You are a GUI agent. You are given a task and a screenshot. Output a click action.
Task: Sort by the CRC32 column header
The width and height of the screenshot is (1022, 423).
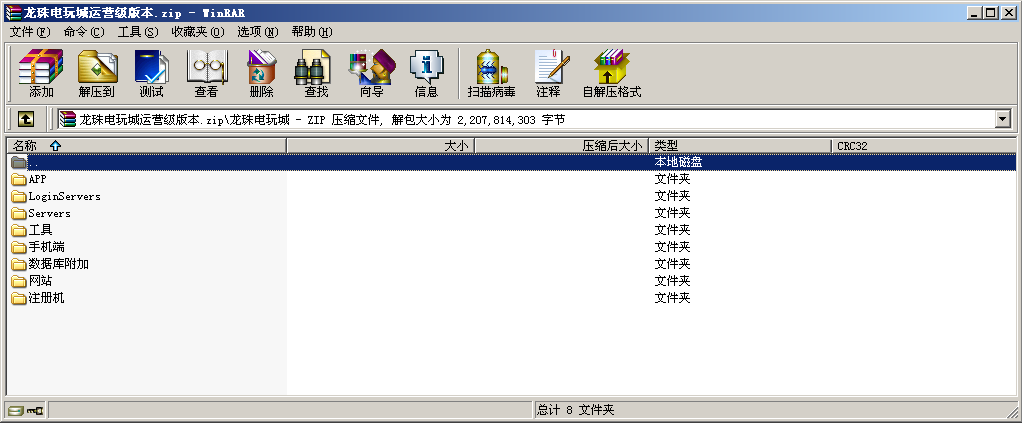(852, 146)
